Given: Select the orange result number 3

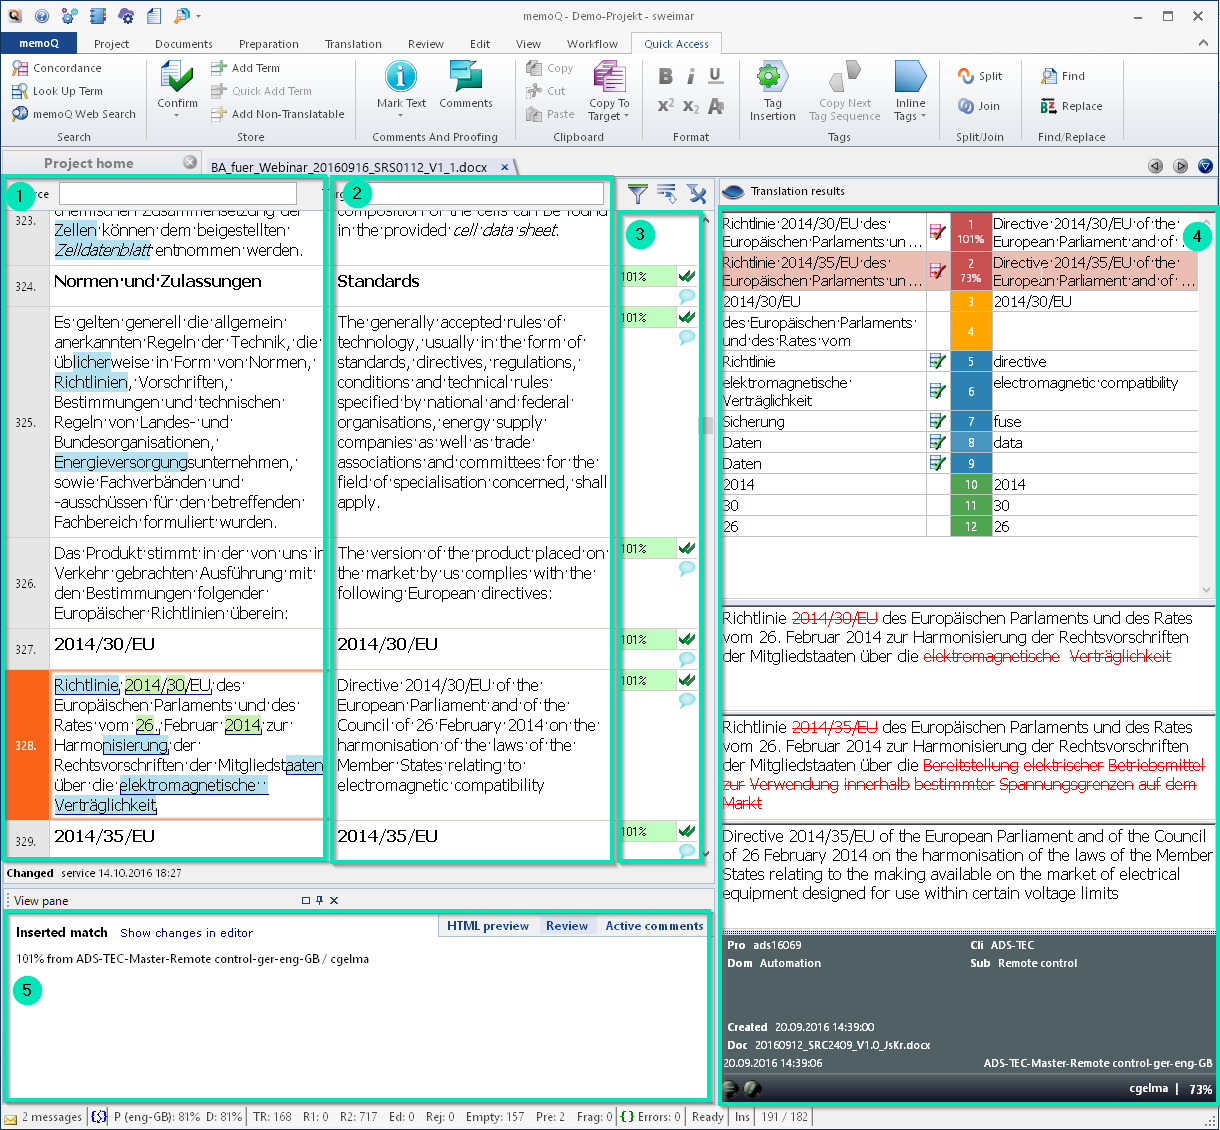Looking at the screenshot, I should tap(970, 301).
